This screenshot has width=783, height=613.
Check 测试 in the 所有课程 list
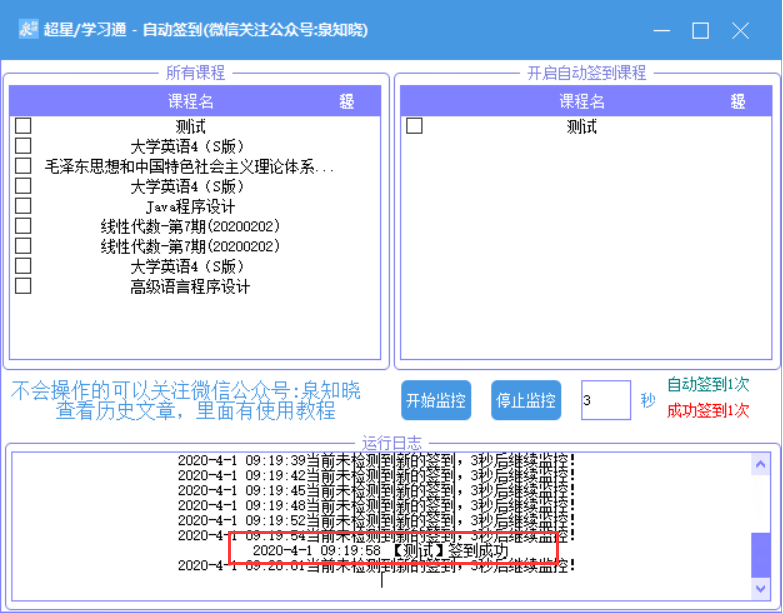point(23,126)
